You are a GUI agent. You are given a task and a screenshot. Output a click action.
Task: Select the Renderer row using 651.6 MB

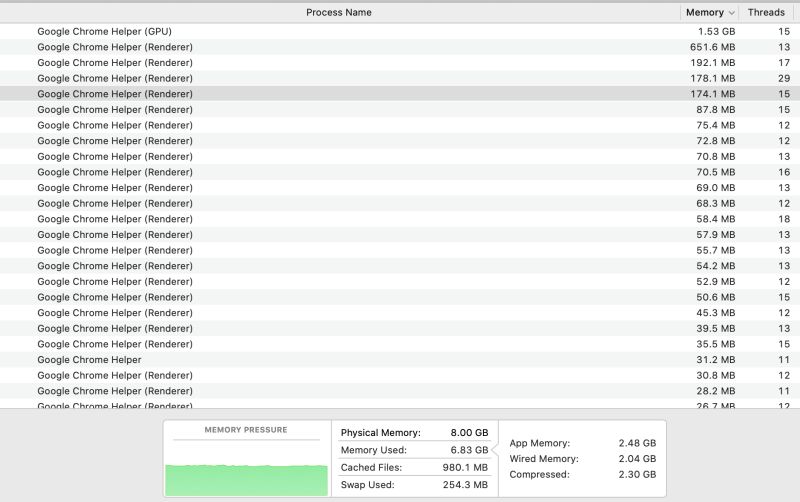400,47
